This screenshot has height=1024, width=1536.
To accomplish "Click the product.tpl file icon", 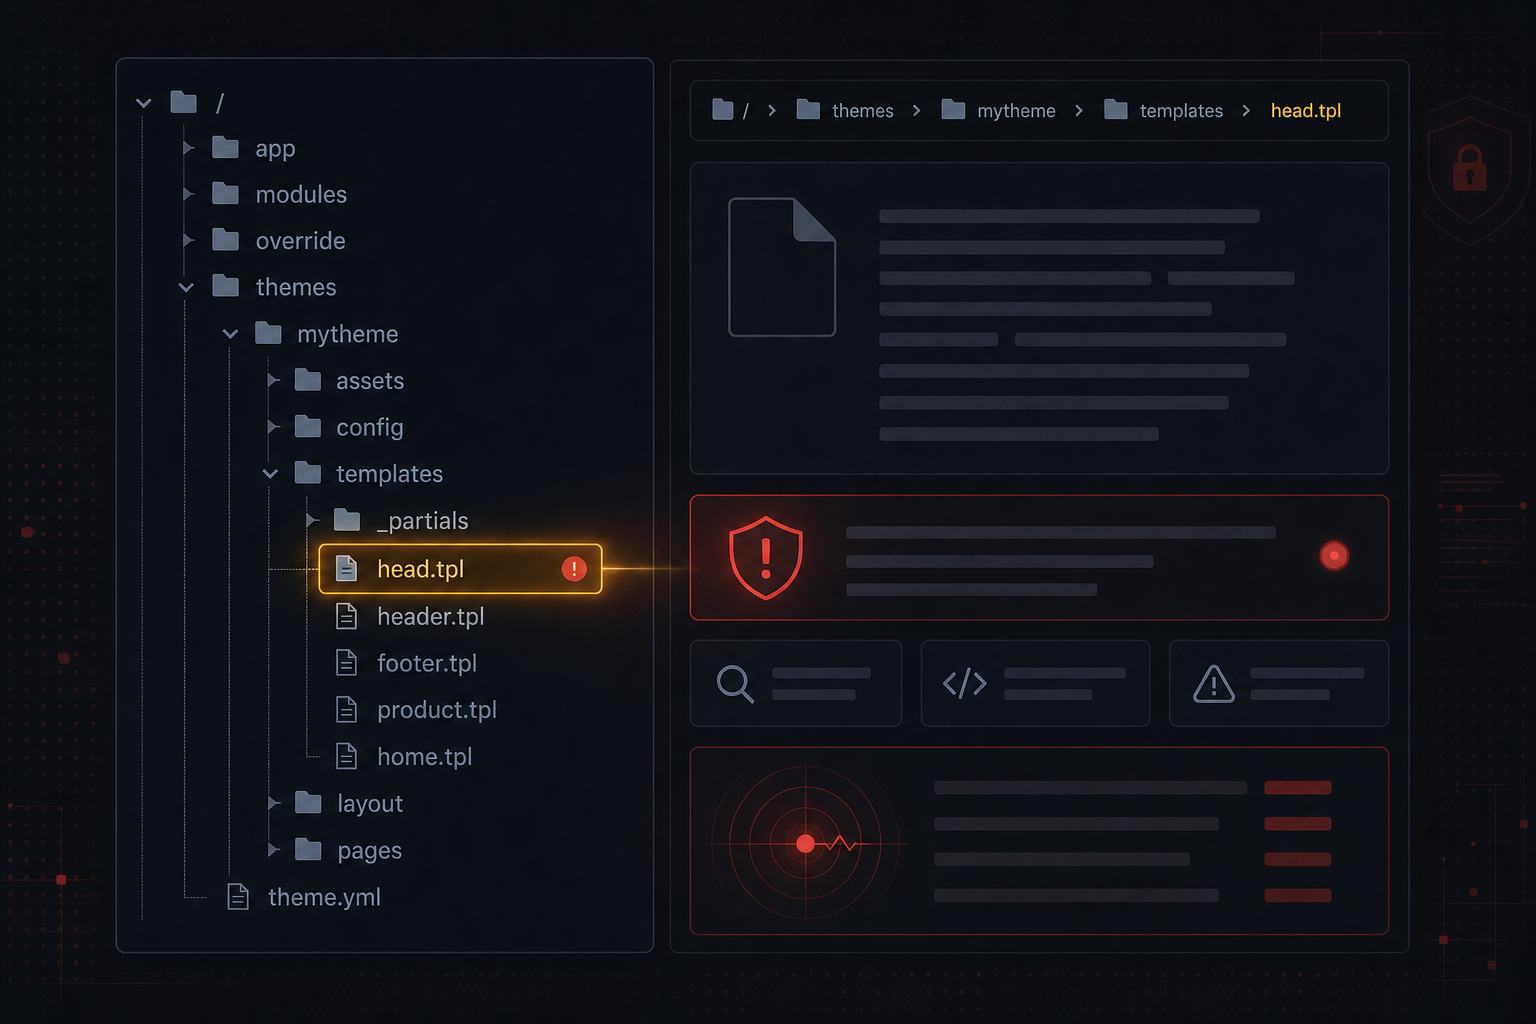I will [346, 710].
